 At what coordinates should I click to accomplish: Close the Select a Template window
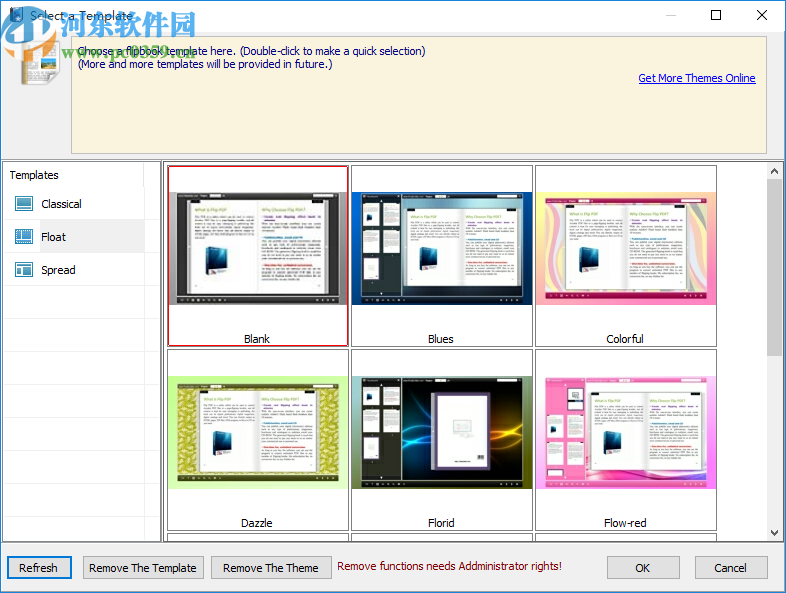762,15
